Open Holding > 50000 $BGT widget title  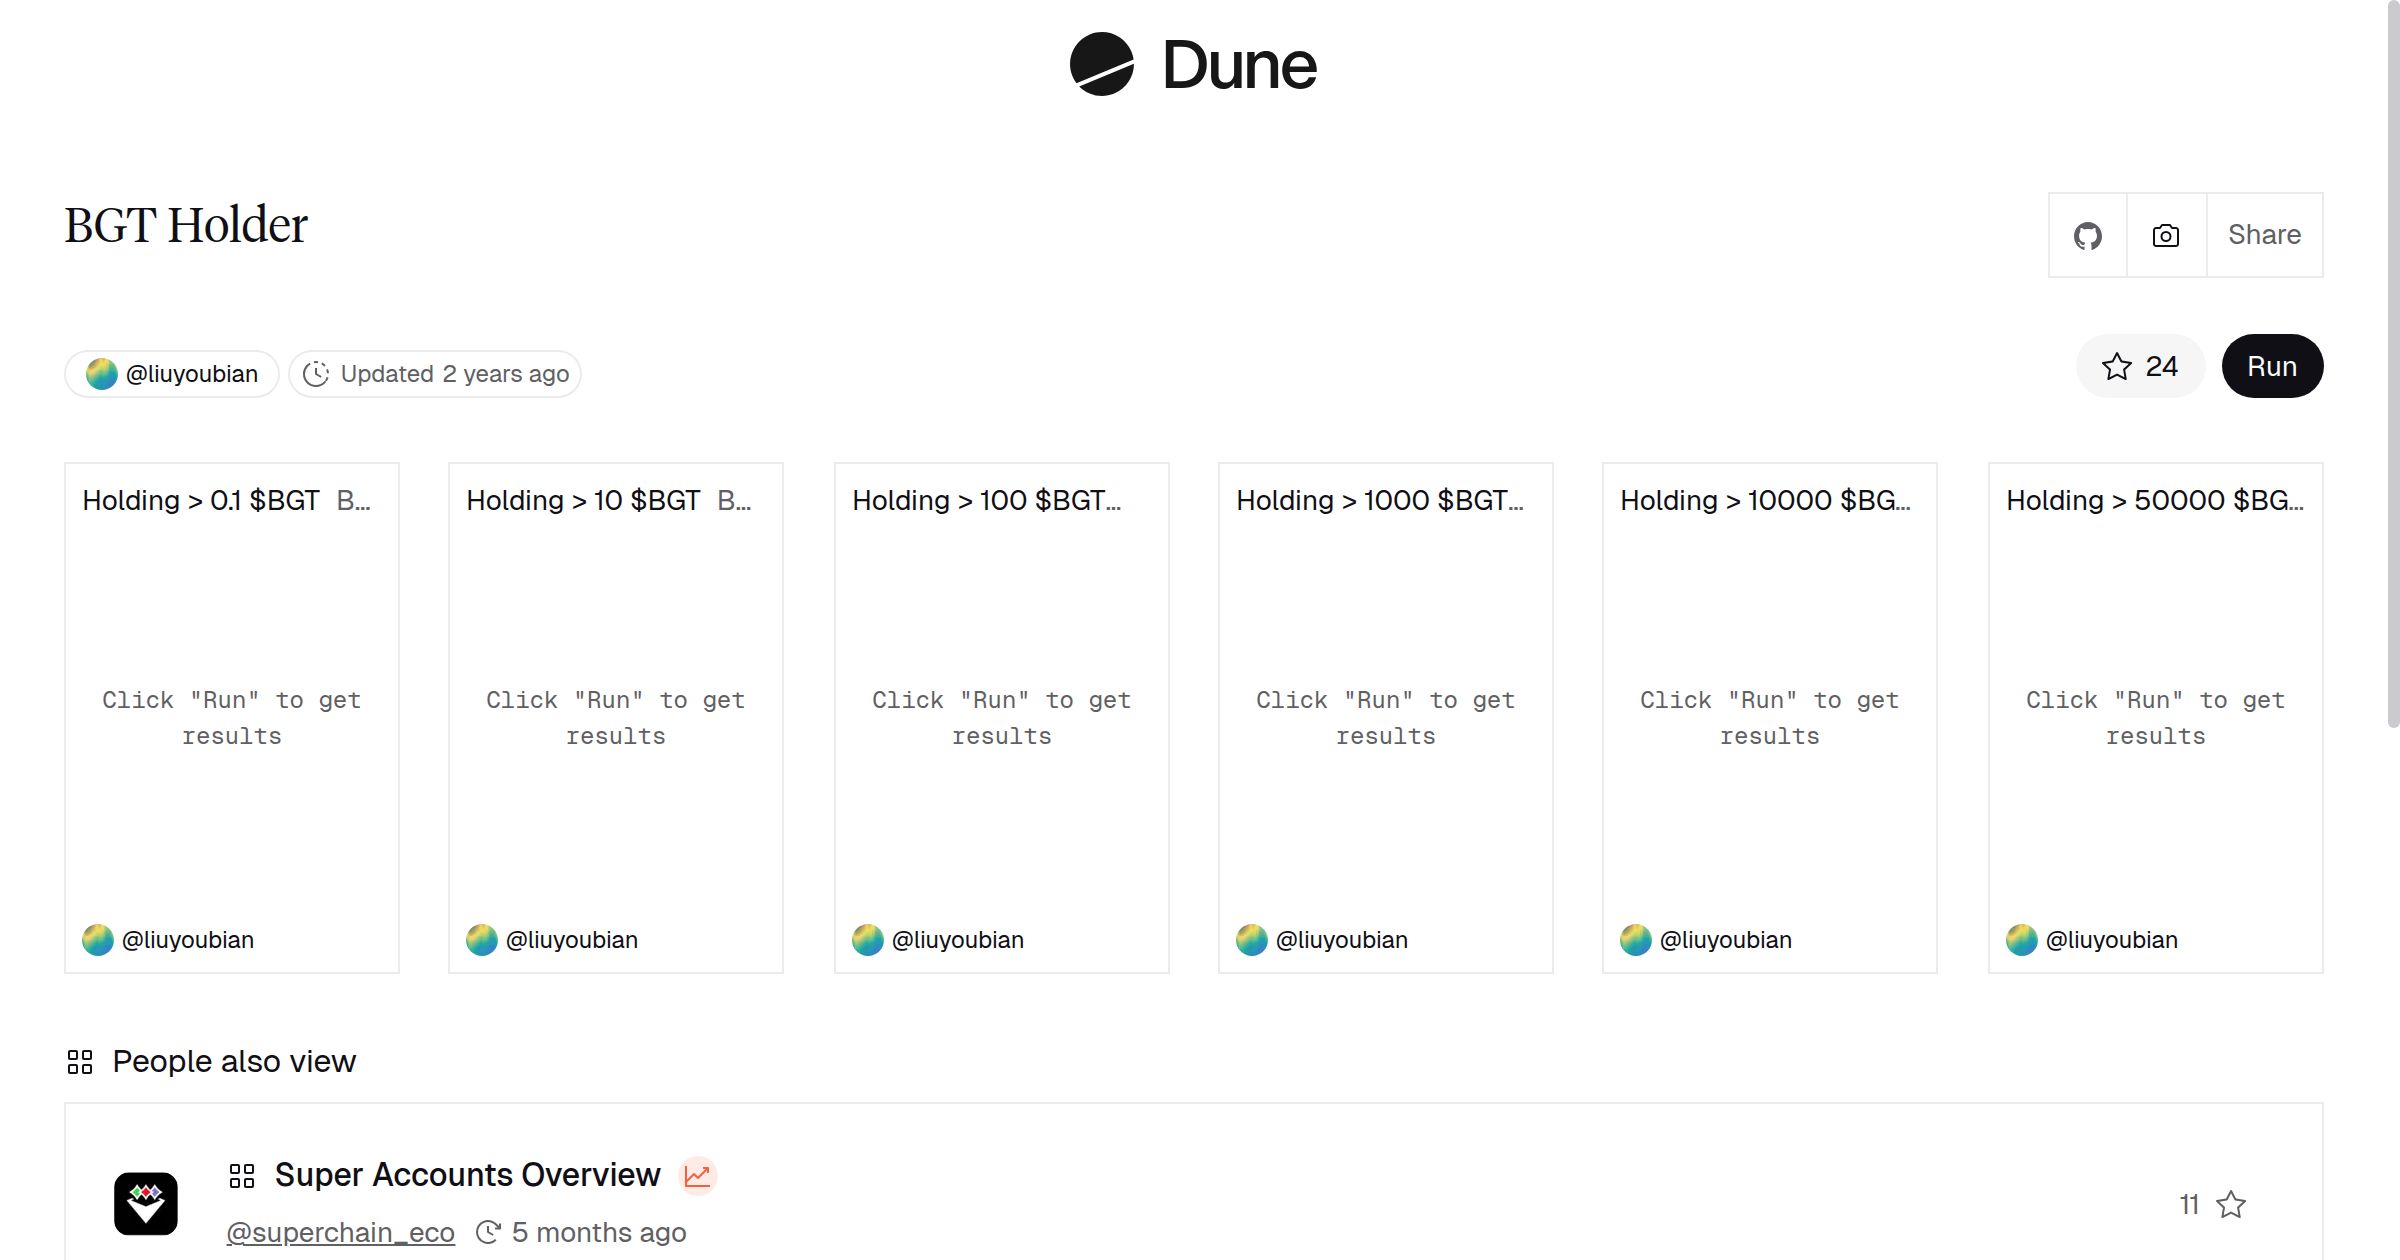point(2154,500)
